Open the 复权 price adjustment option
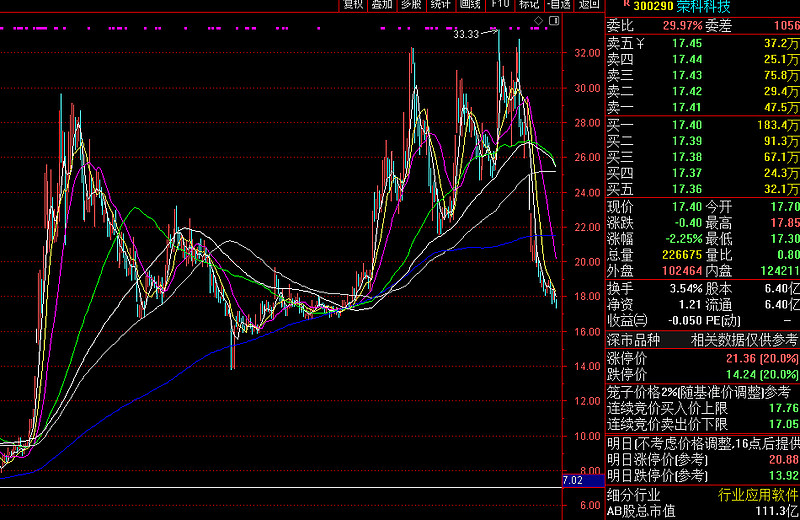Viewport: 800px width, 520px height. click(353, 5)
